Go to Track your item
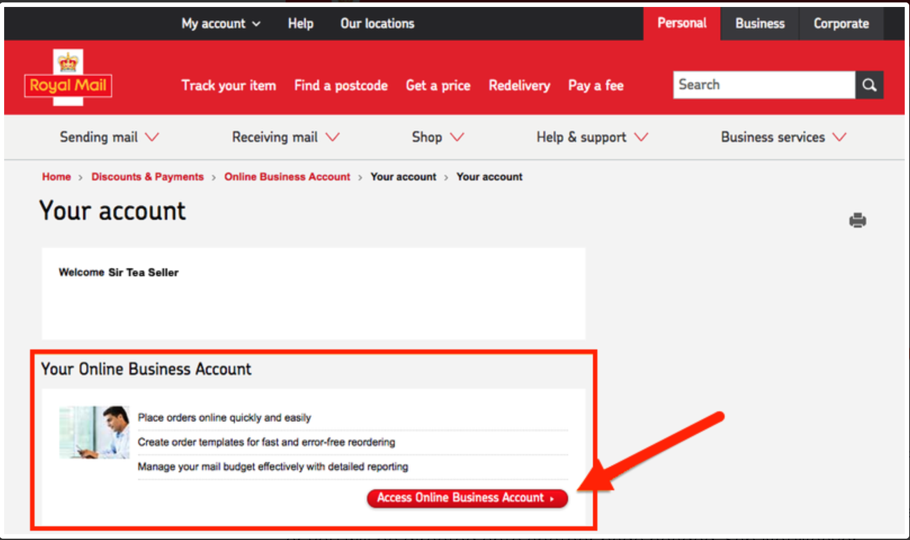 pyautogui.click(x=229, y=85)
